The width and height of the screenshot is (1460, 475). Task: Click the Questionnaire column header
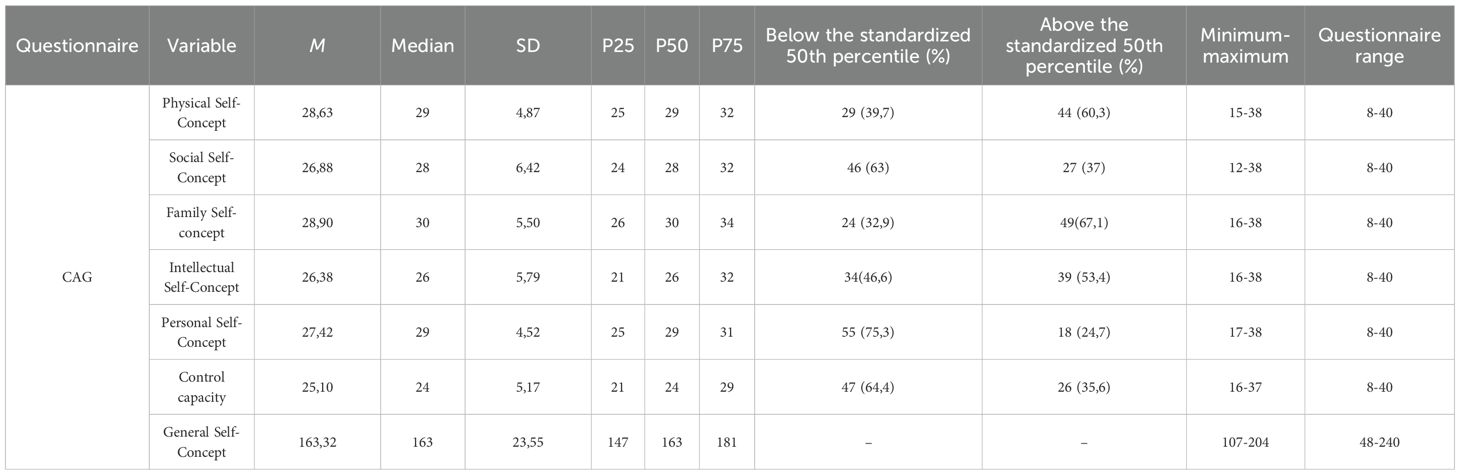(77, 46)
